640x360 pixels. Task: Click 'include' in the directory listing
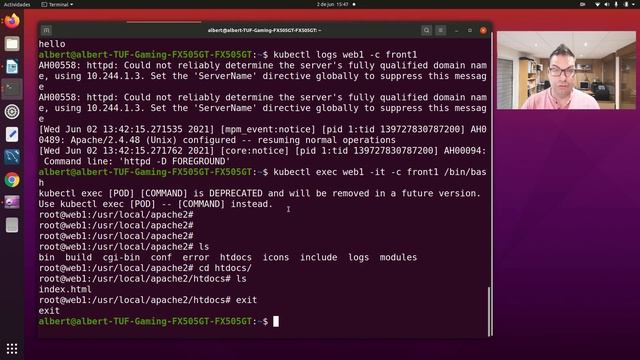[319, 258]
